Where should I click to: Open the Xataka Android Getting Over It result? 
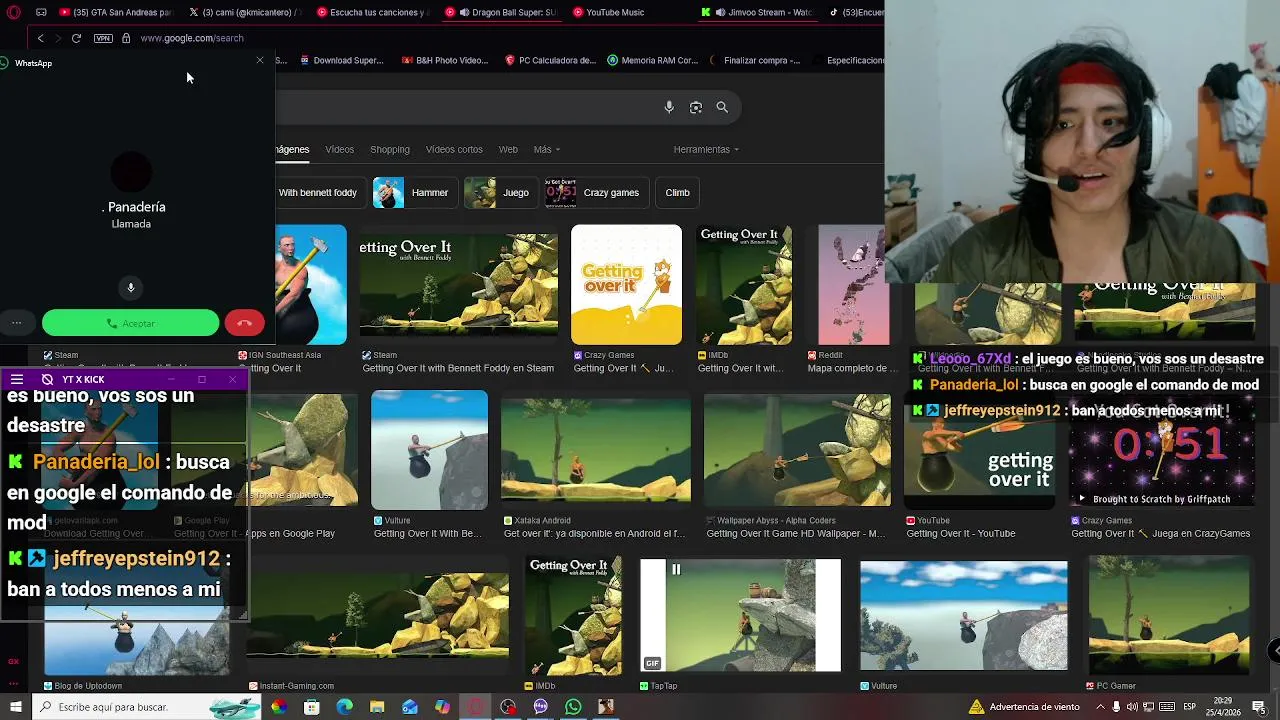(x=595, y=450)
